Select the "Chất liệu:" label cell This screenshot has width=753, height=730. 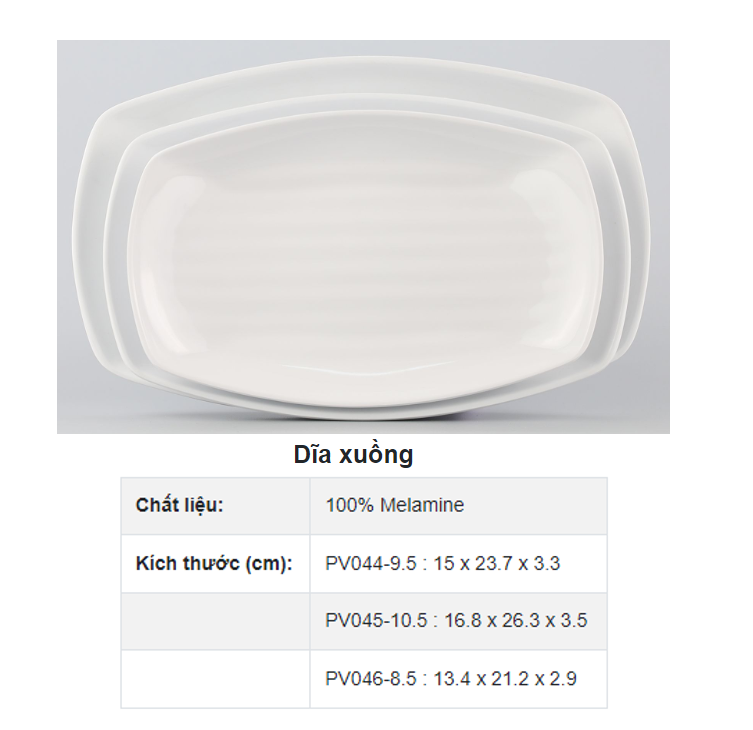180,505
